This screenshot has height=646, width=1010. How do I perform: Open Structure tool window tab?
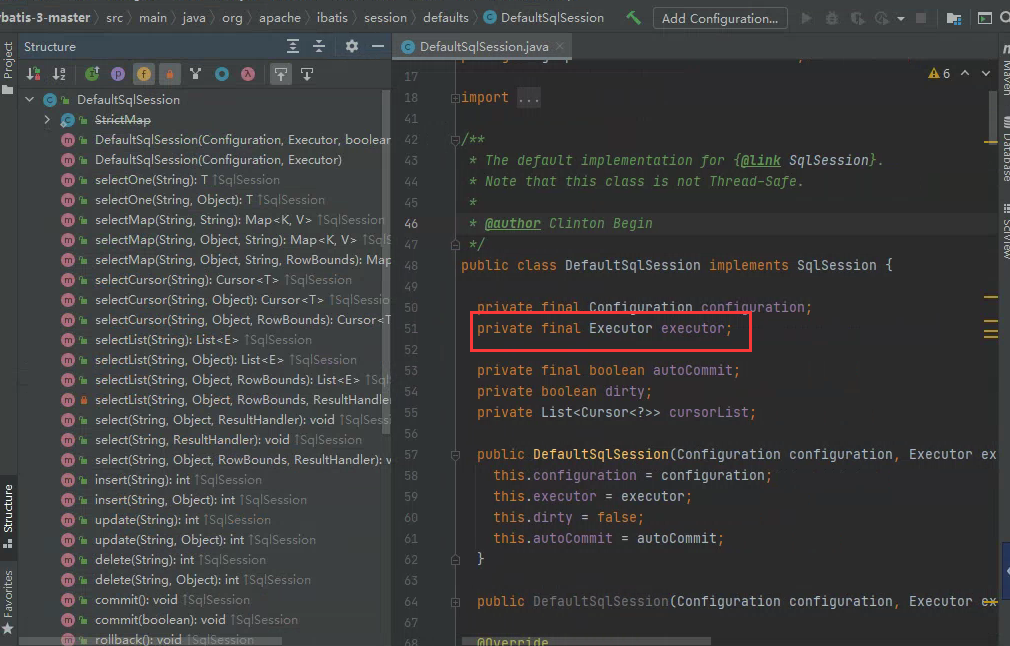[8, 517]
